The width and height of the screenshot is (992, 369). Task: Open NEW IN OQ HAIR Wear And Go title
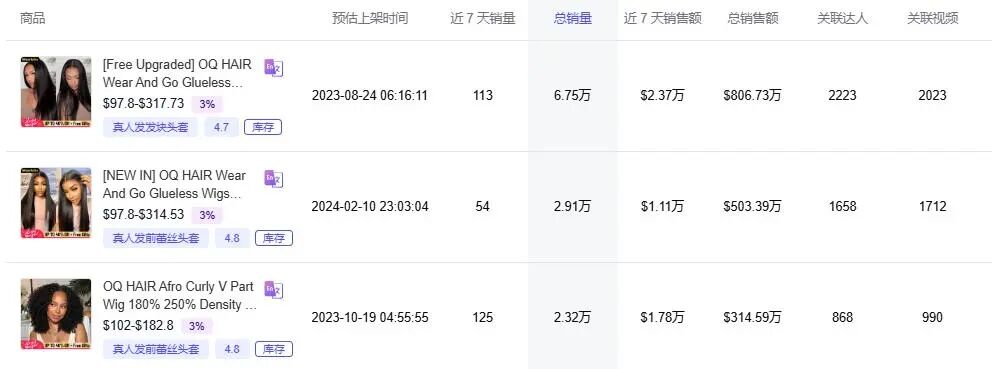[x=175, y=184]
